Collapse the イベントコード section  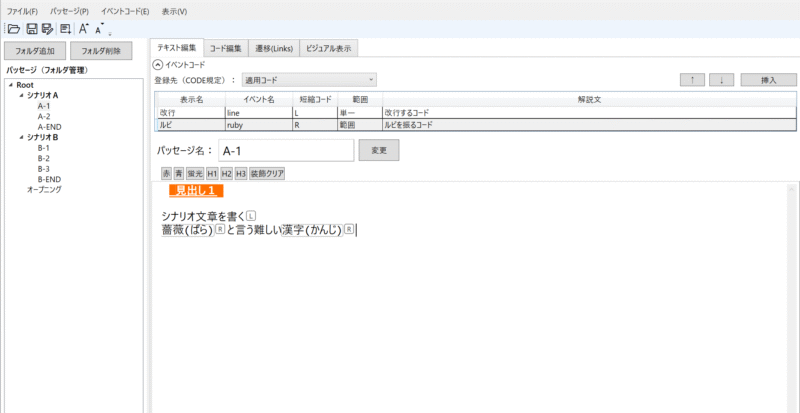157,64
